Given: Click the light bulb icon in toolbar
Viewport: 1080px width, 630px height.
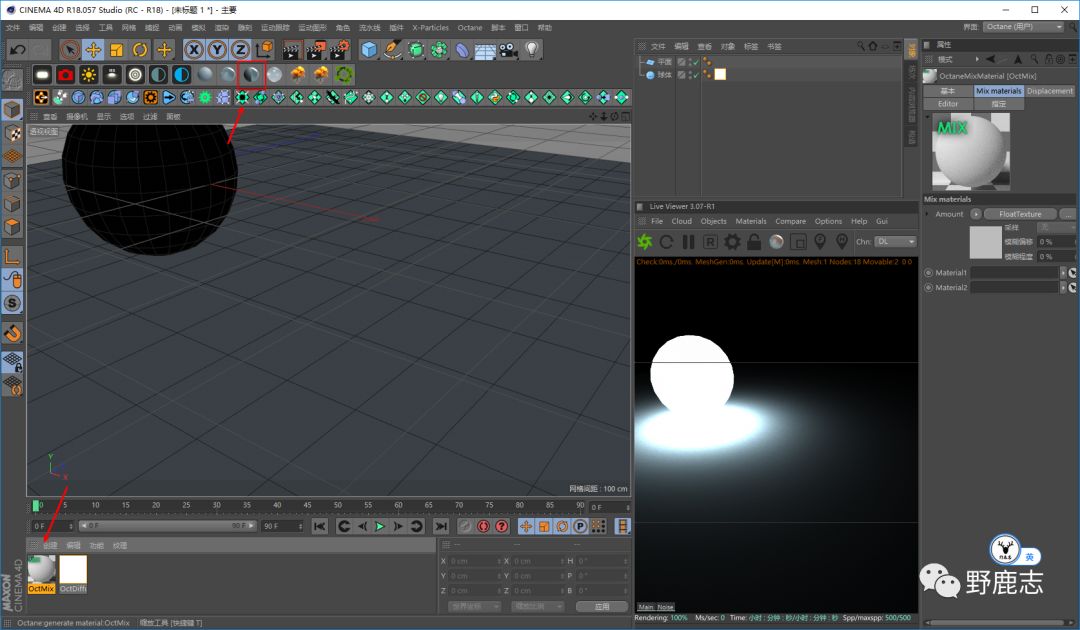Looking at the screenshot, I should [532, 50].
